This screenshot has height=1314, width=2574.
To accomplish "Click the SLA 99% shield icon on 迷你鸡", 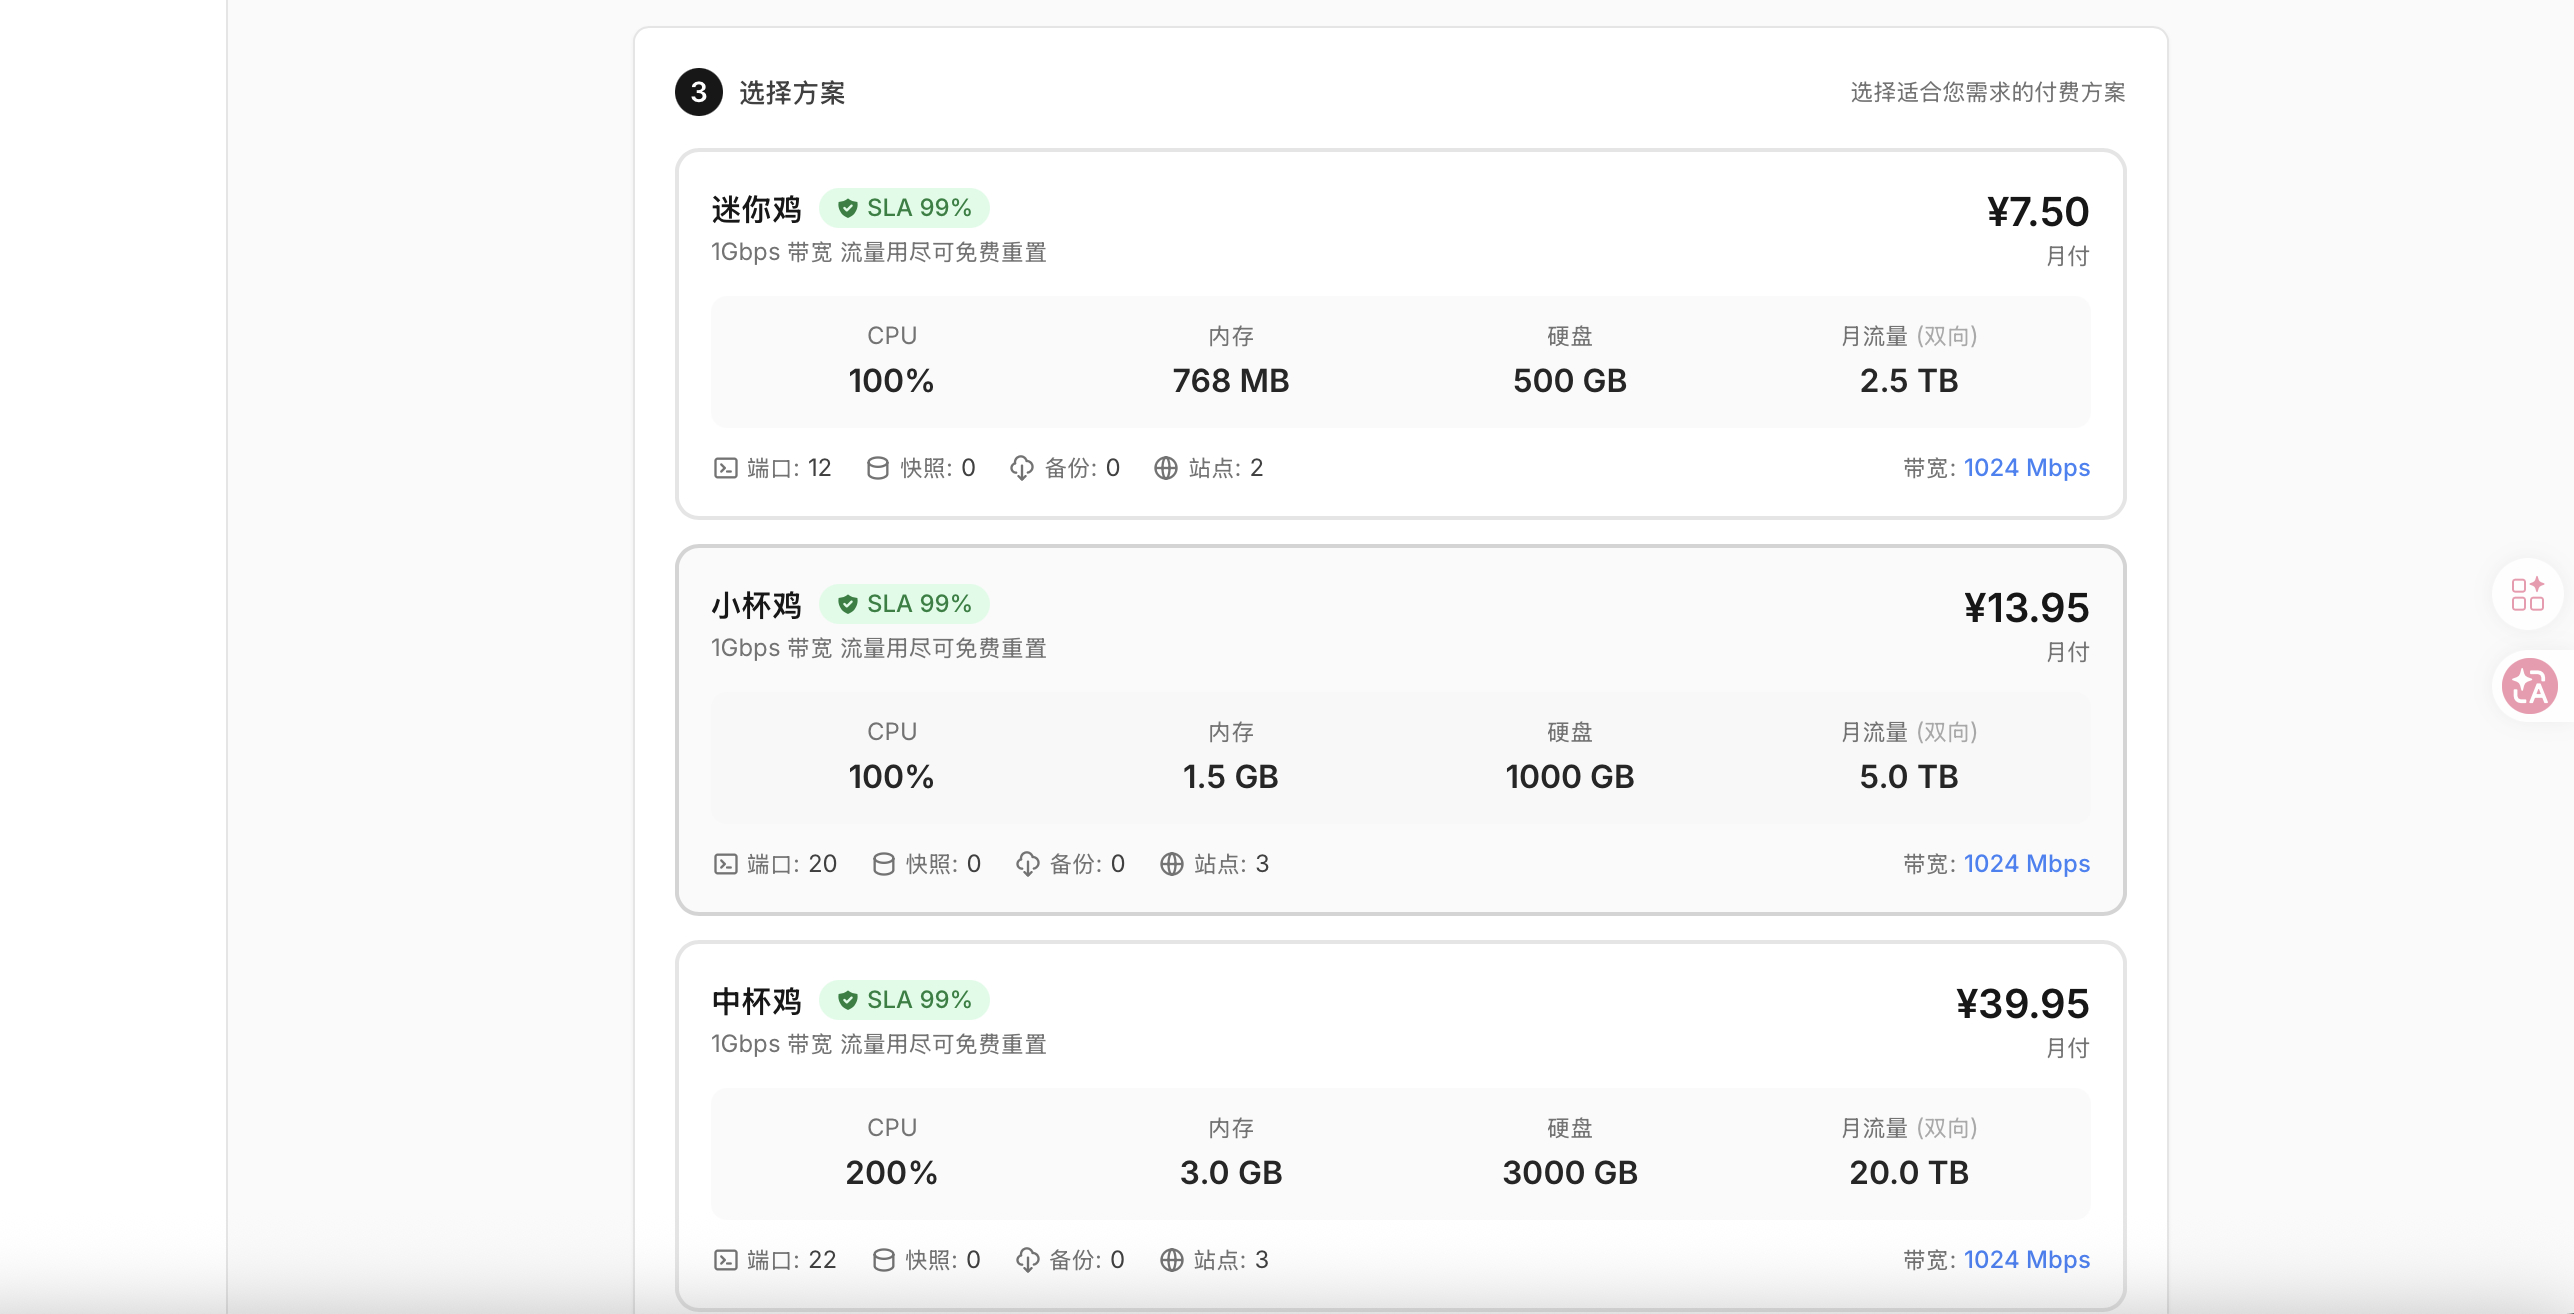I will 848,208.
